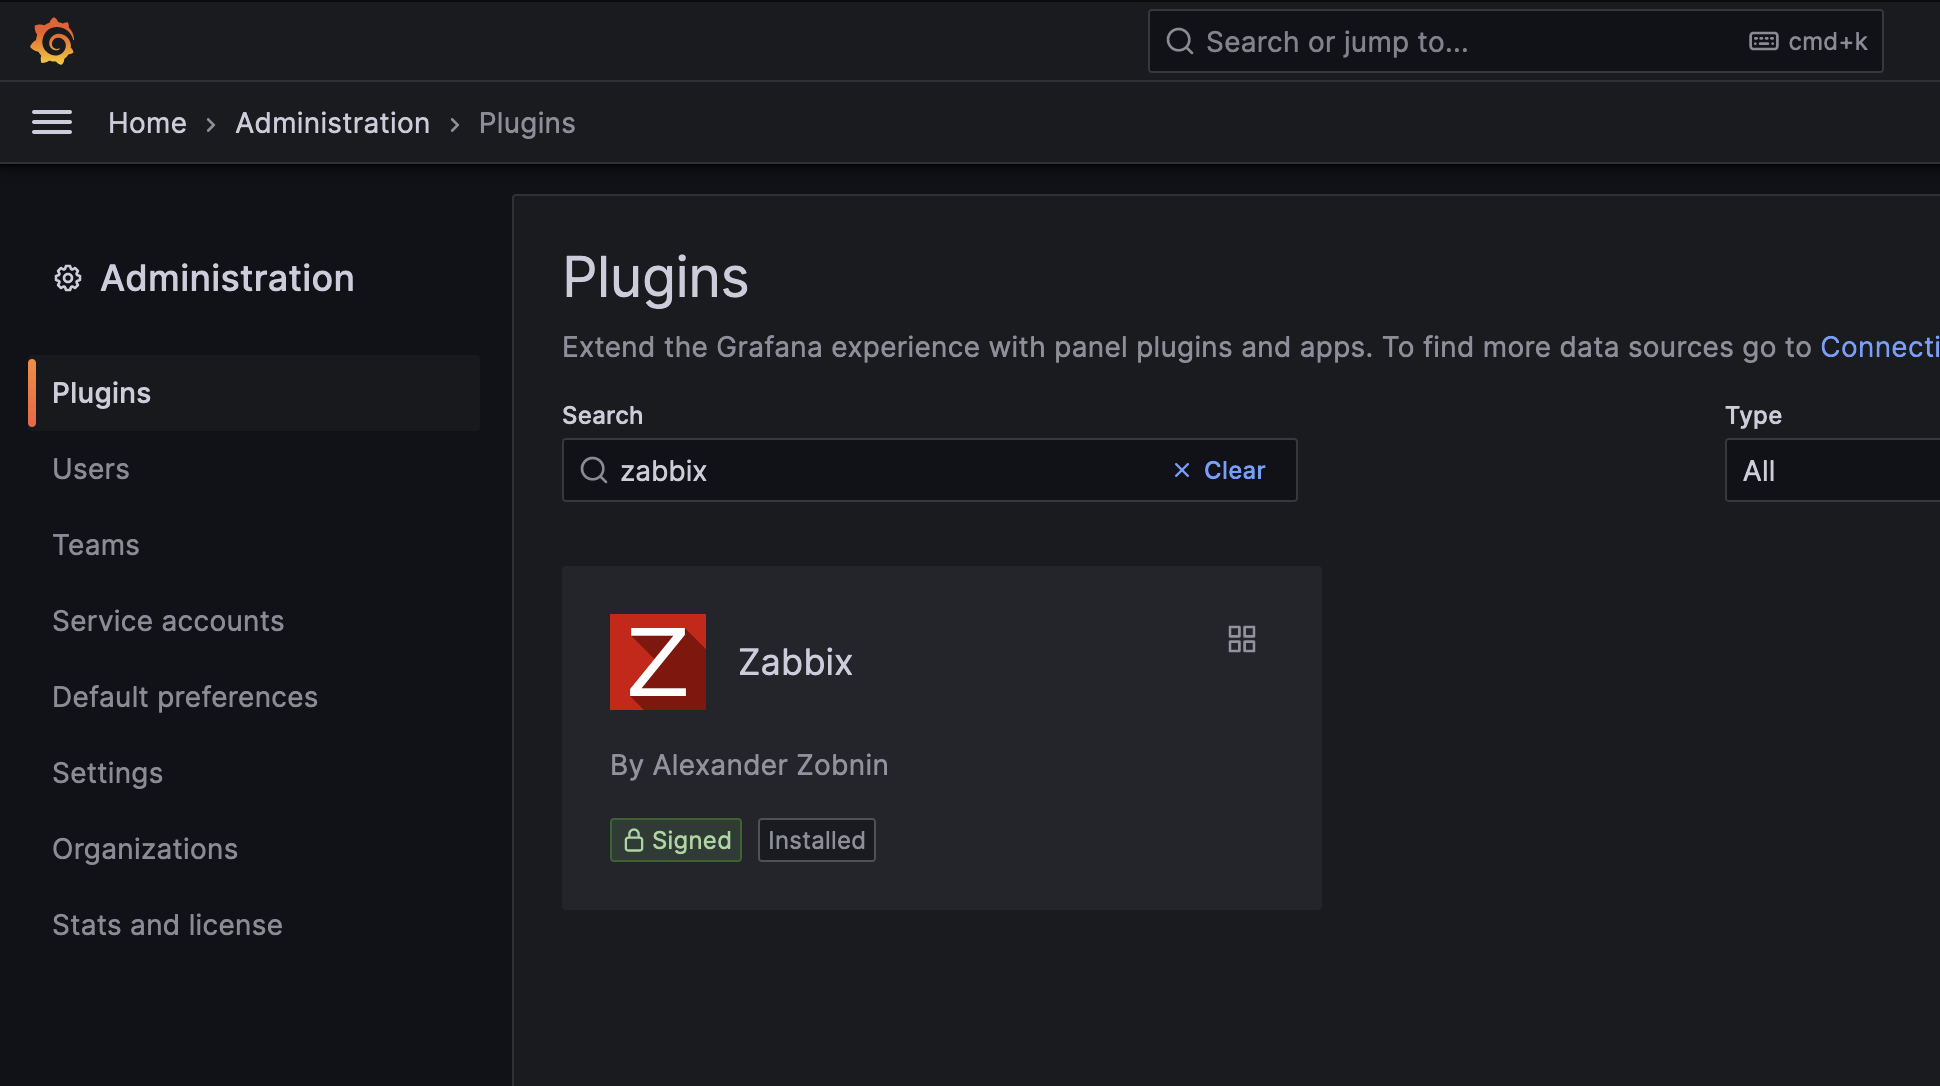Click the app type icon on Zabbix card
Viewport: 1940px width, 1086px height.
coord(1241,639)
